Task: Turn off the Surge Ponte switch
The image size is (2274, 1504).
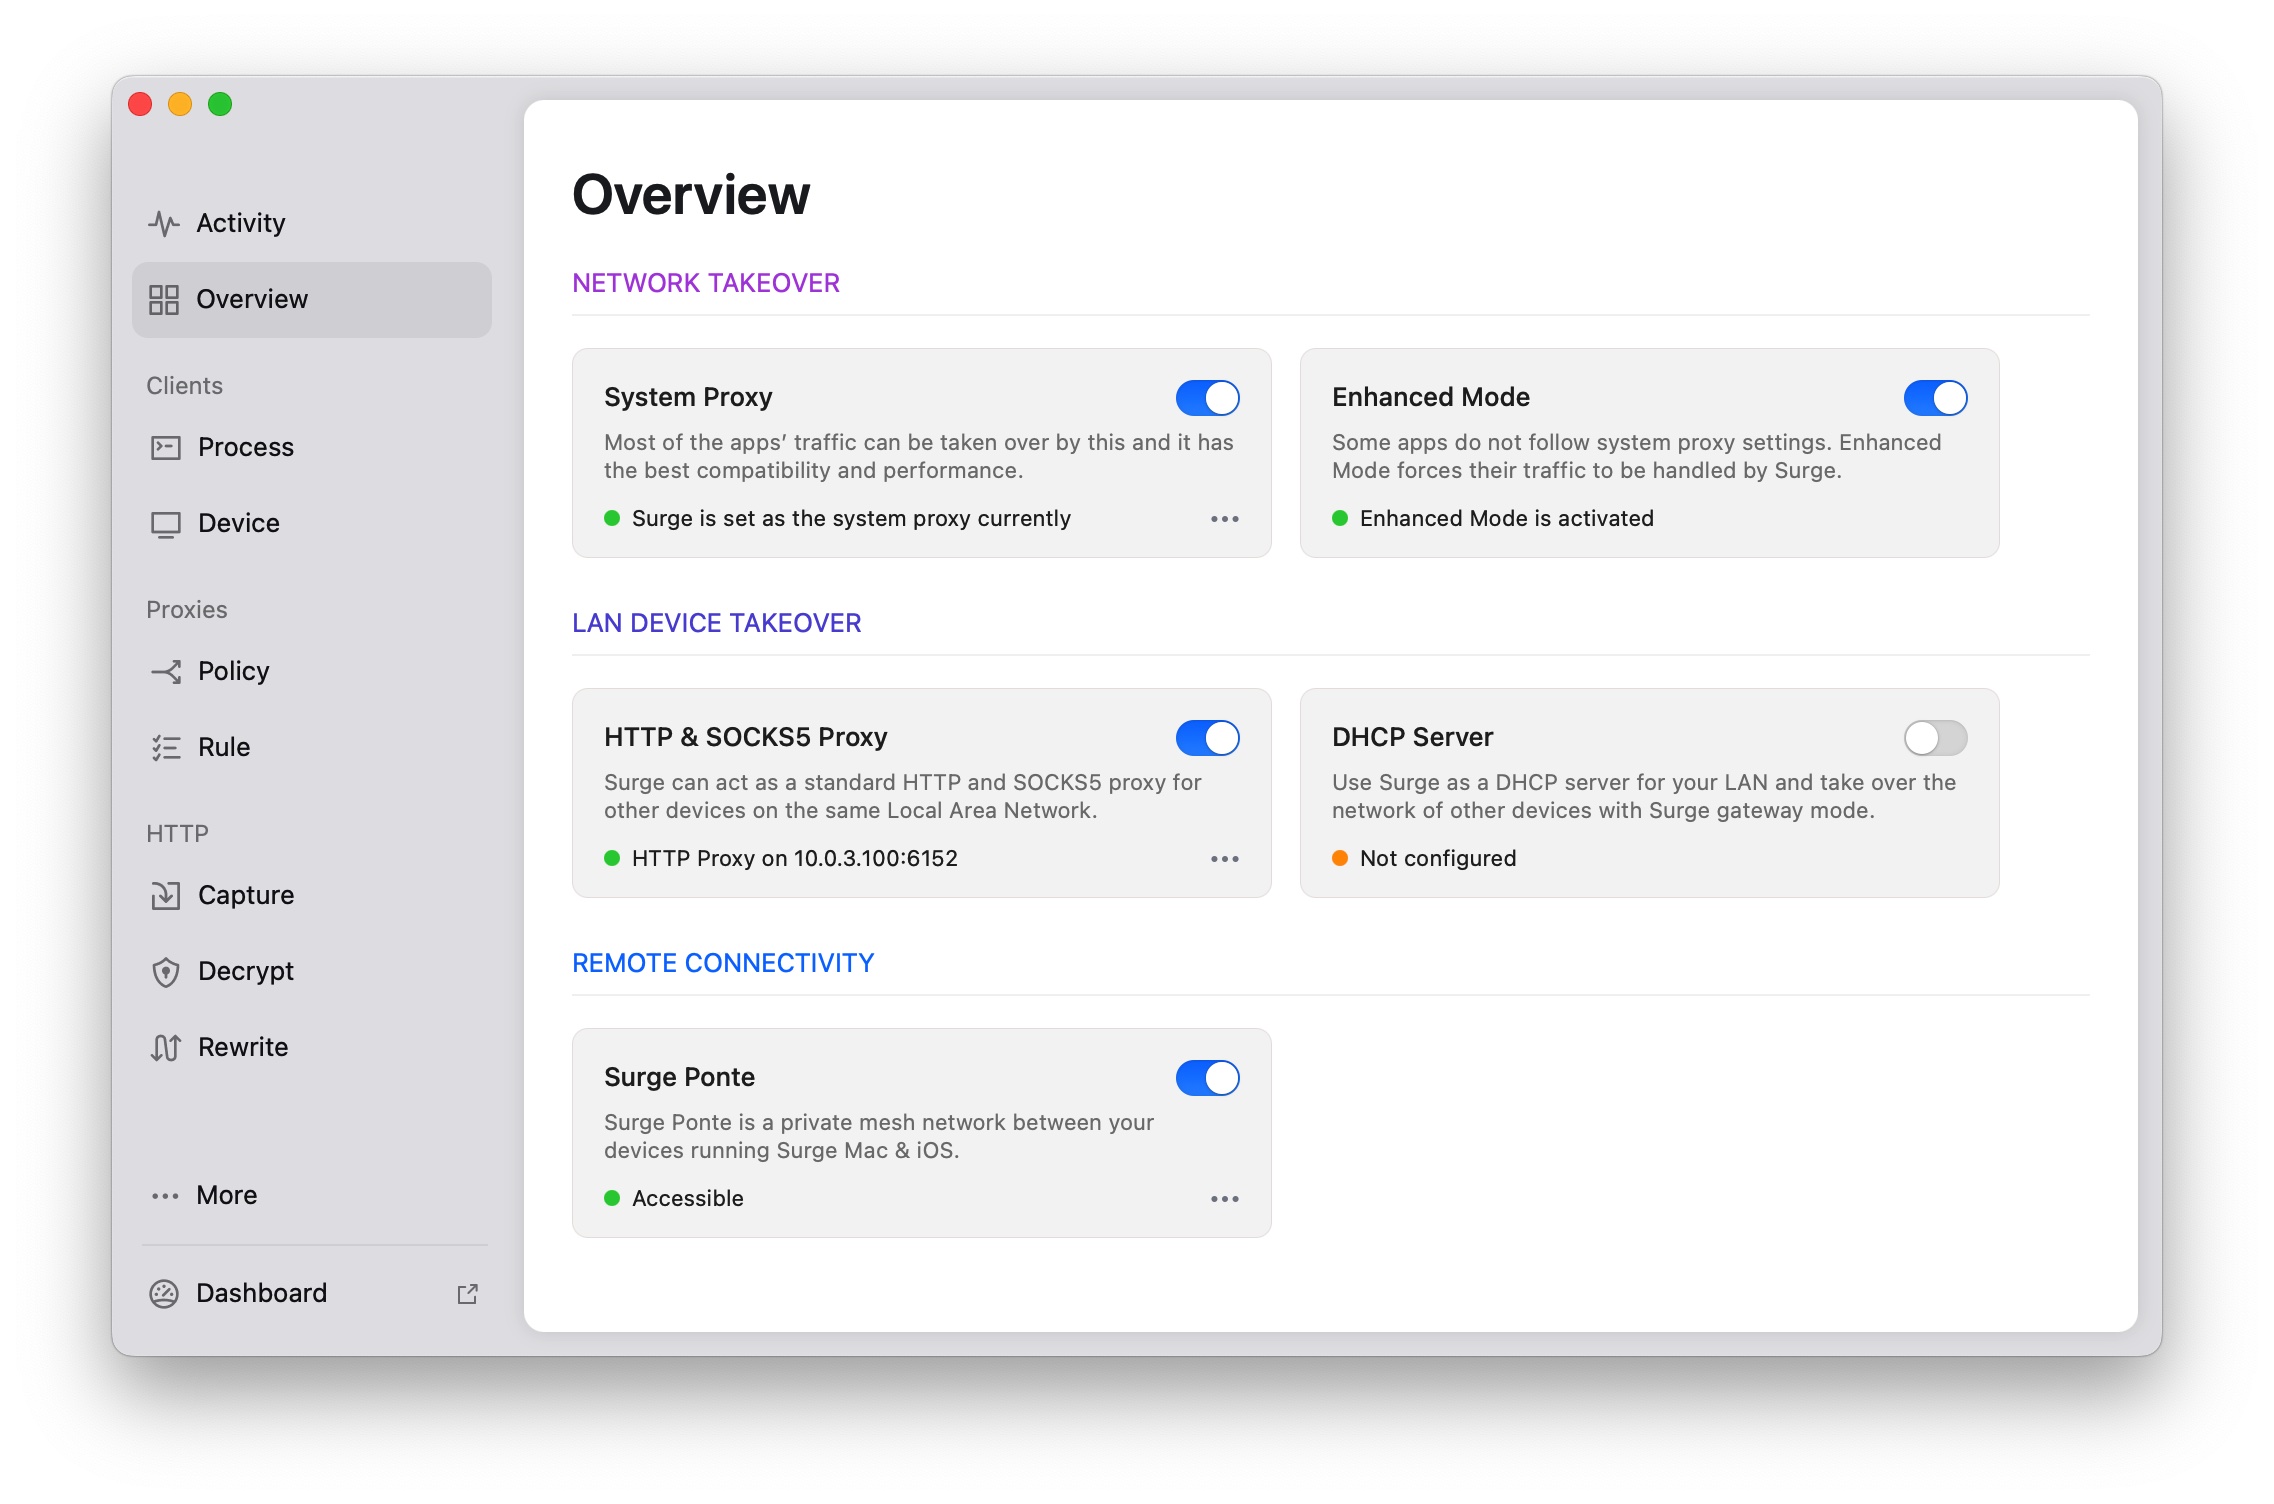Action: point(1208,1078)
